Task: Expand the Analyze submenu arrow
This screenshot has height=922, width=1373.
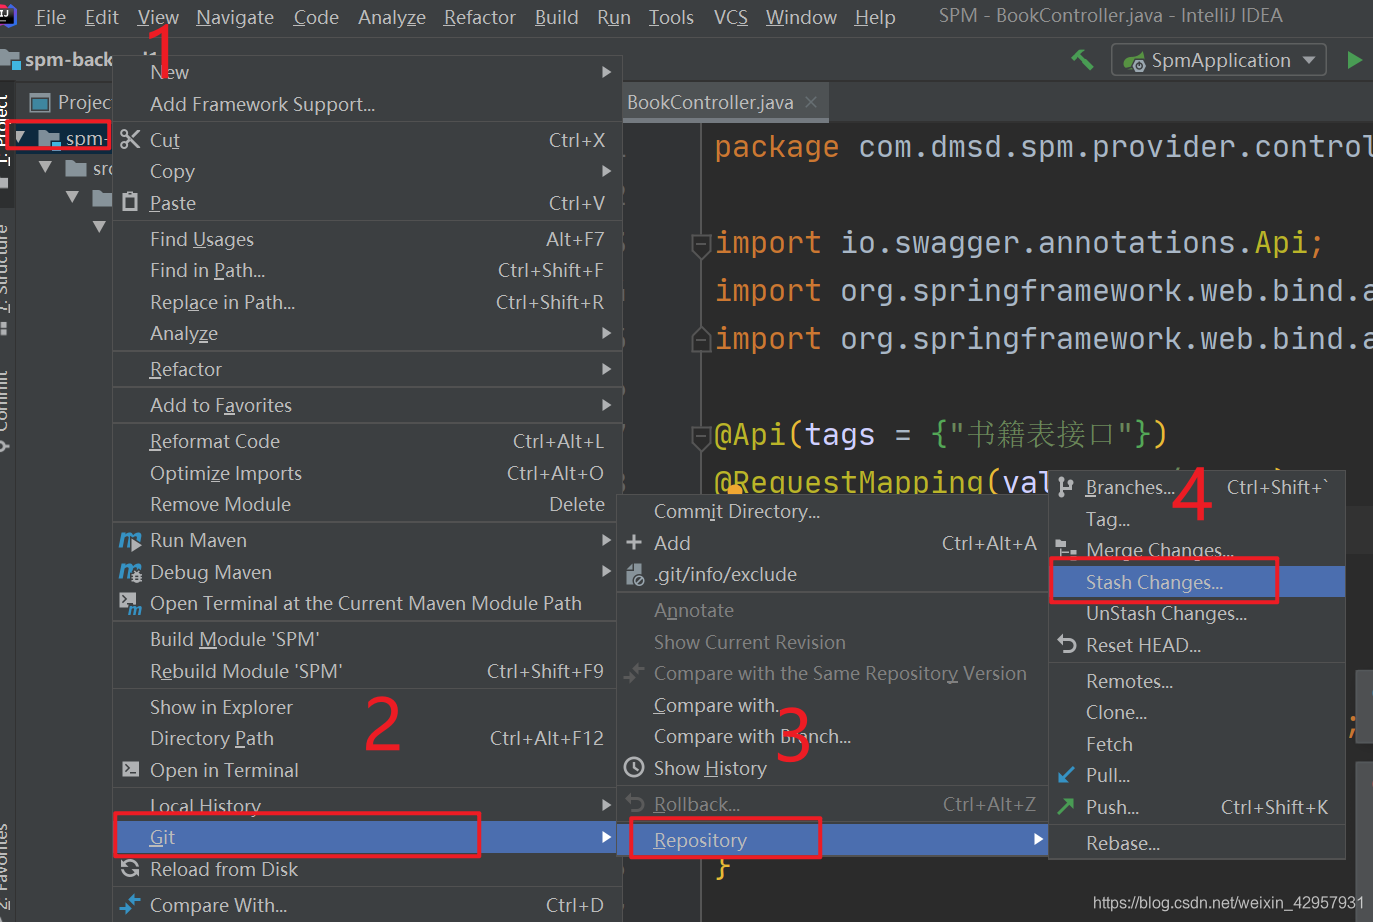Action: click(606, 333)
